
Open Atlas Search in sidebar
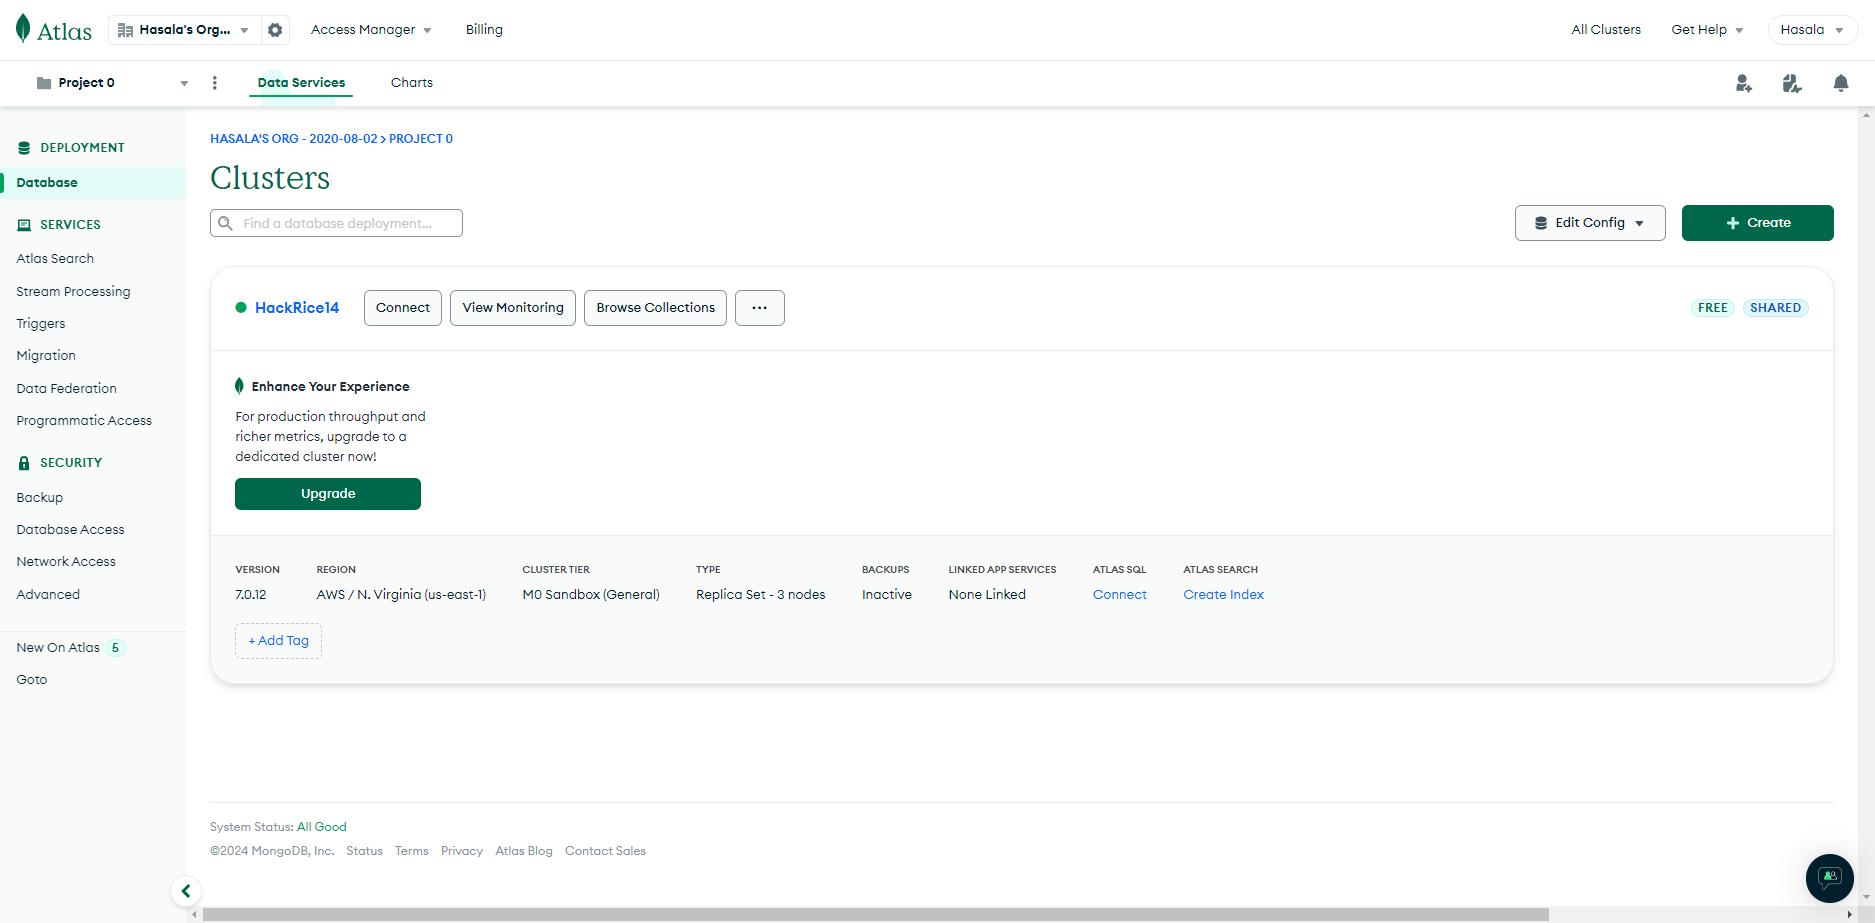coord(55,259)
